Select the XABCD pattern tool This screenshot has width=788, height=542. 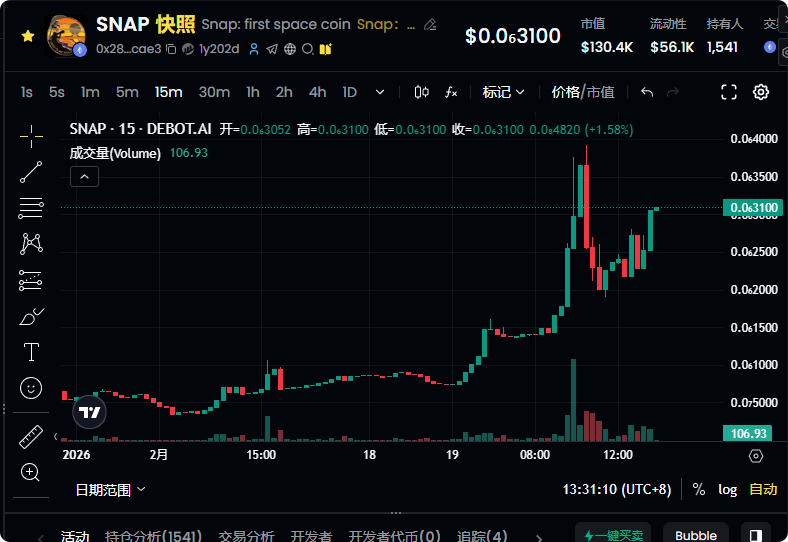click(31, 244)
